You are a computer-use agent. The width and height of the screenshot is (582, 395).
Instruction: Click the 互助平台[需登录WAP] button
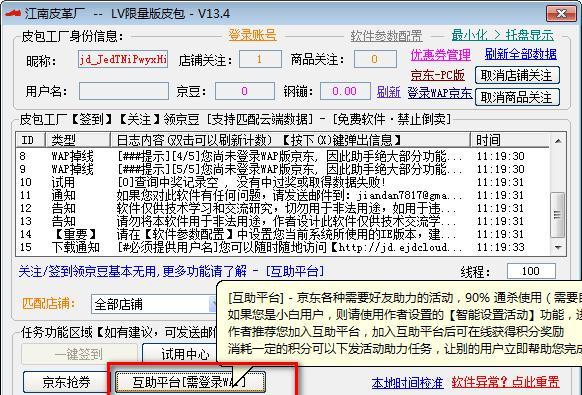(x=190, y=382)
